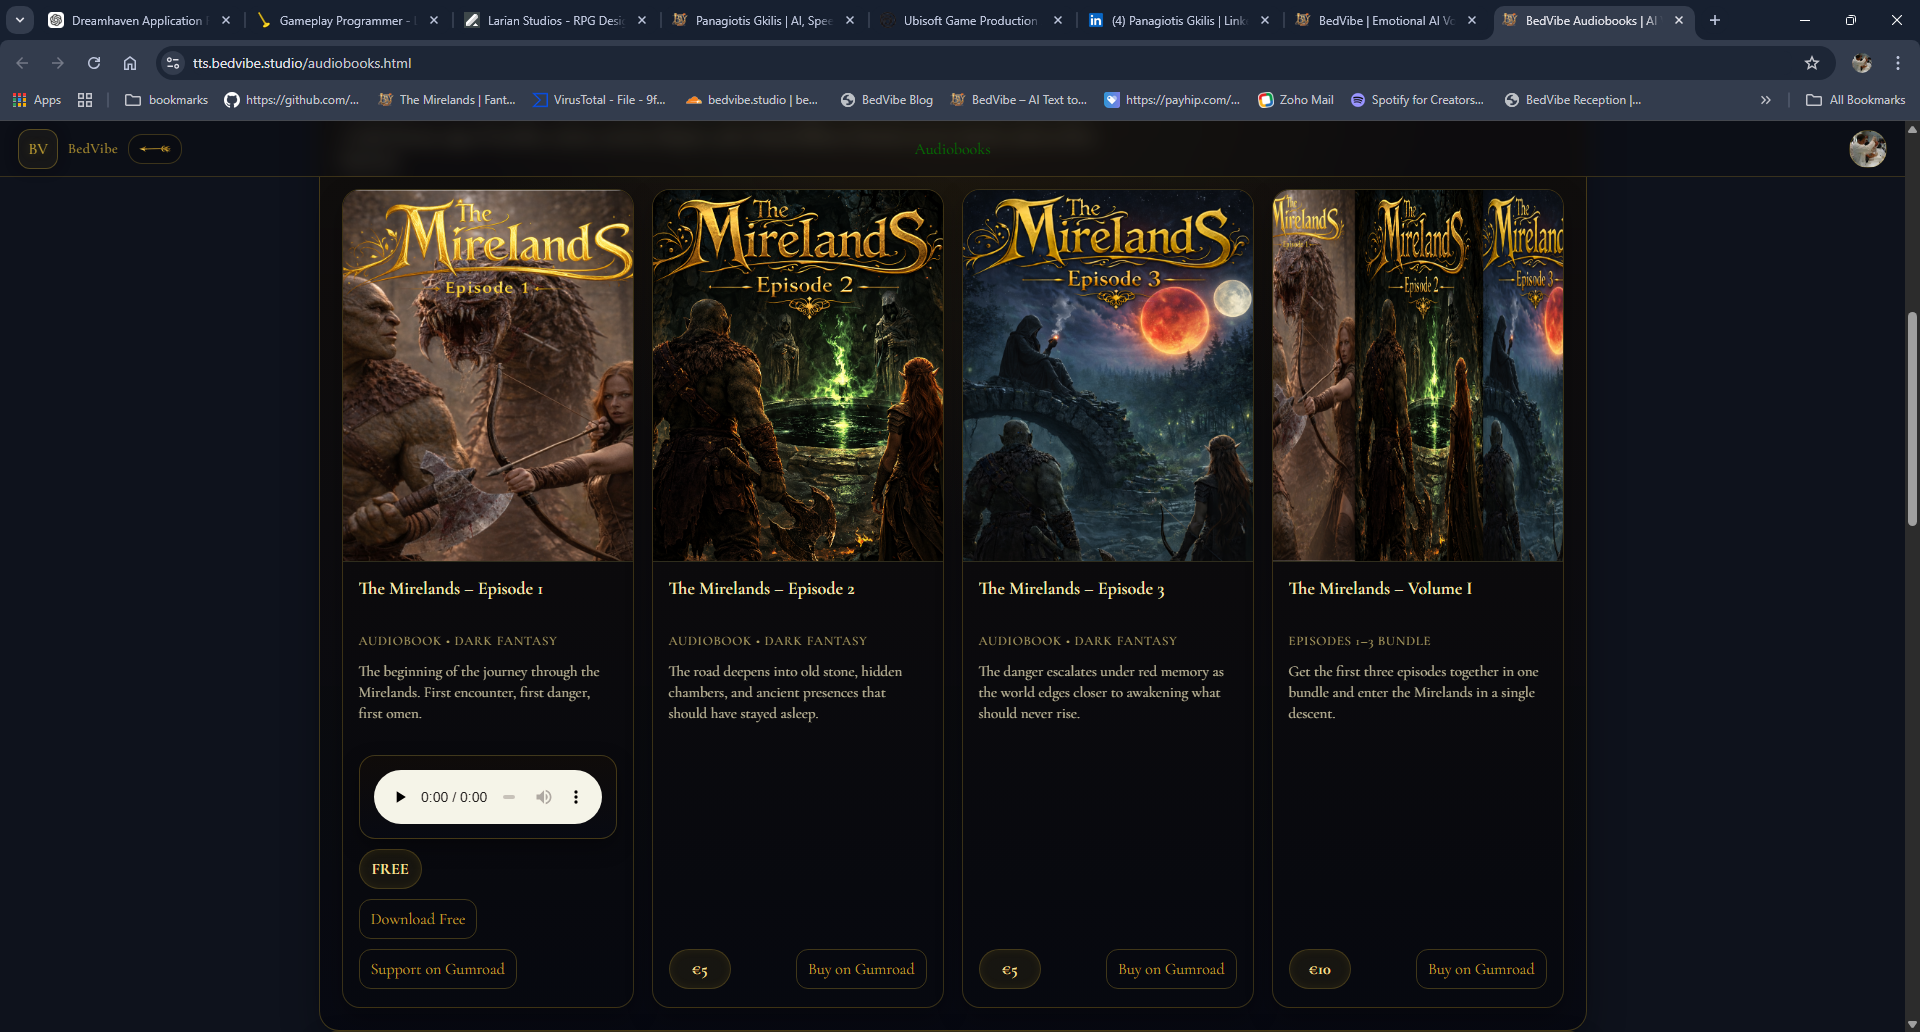Open the Apps shortcut in bookmarks bar
This screenshot has height=1032, width=1920.
pyautogui.click(x=37, y=100)
